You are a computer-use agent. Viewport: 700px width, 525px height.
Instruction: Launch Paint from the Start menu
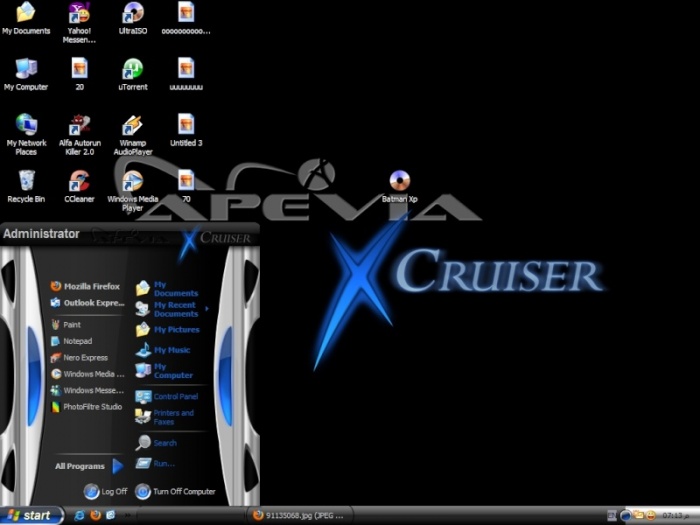[66, 325]
